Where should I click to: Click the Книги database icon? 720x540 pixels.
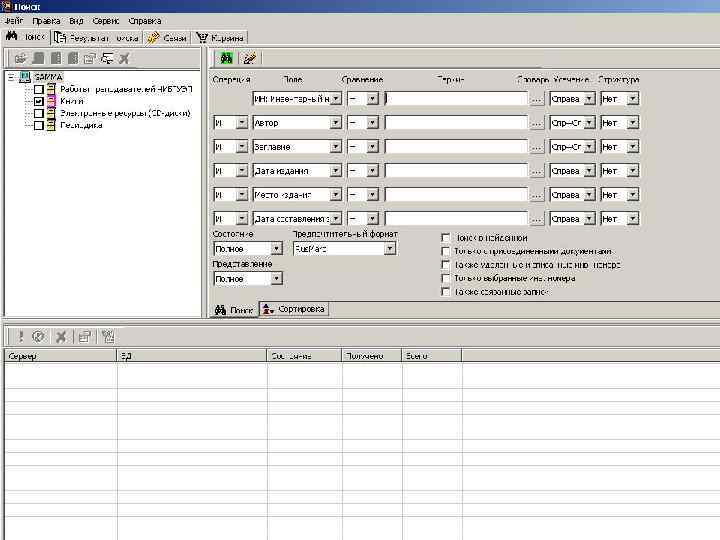pos(51,101)
